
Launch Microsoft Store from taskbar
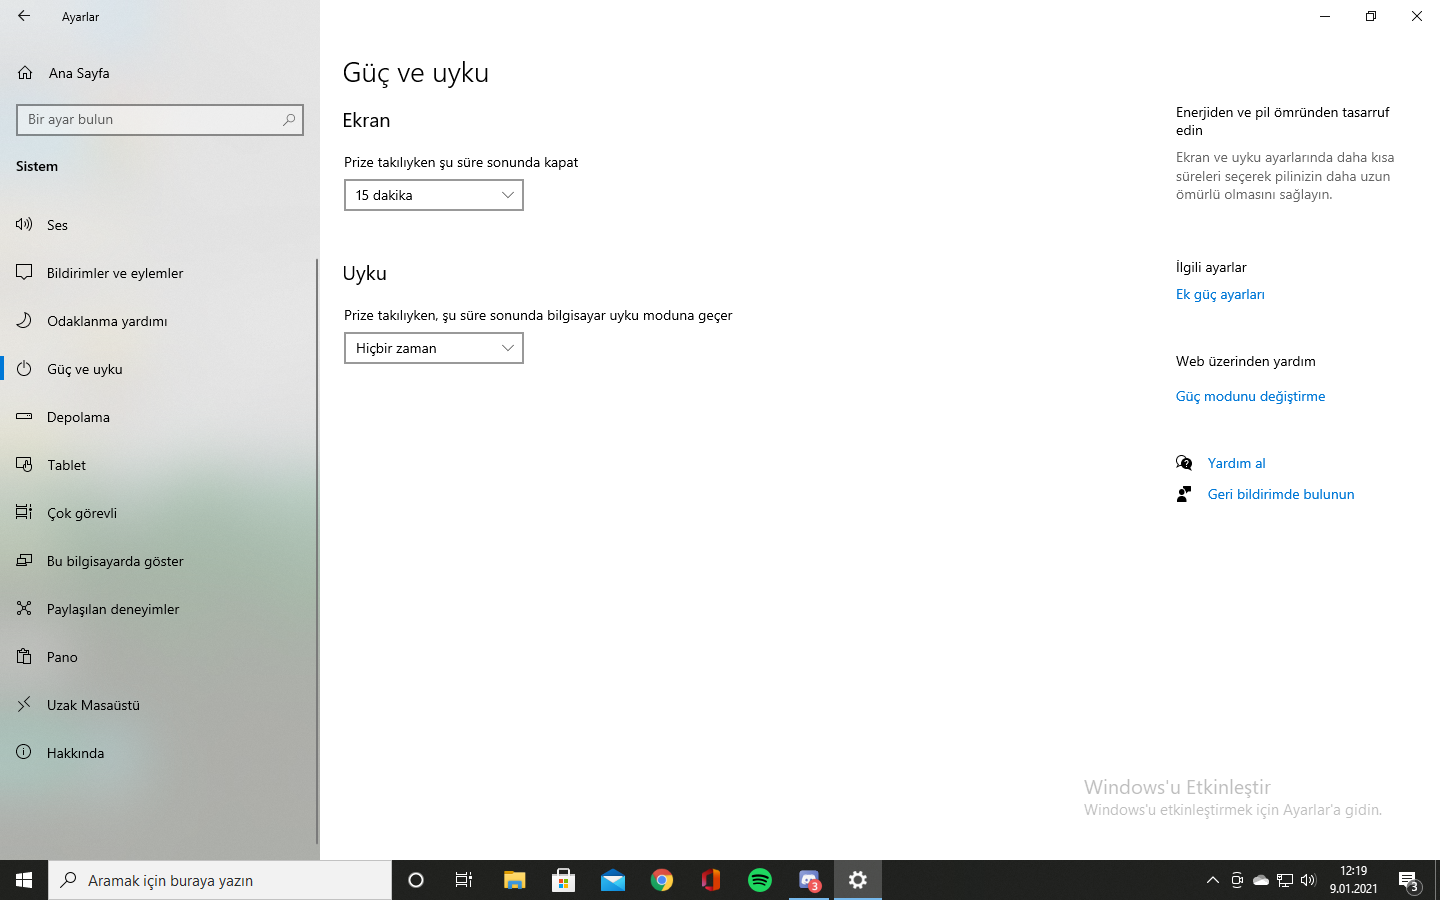tap(563, 880)
